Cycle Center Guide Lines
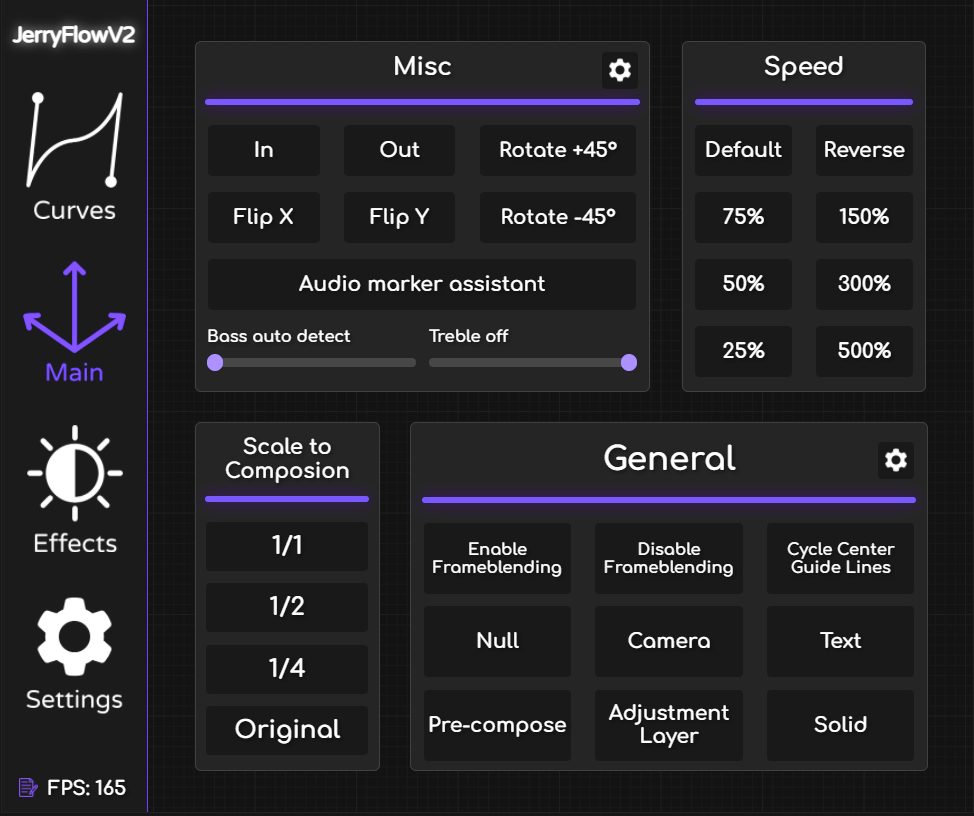 click(x=840, y=558)
